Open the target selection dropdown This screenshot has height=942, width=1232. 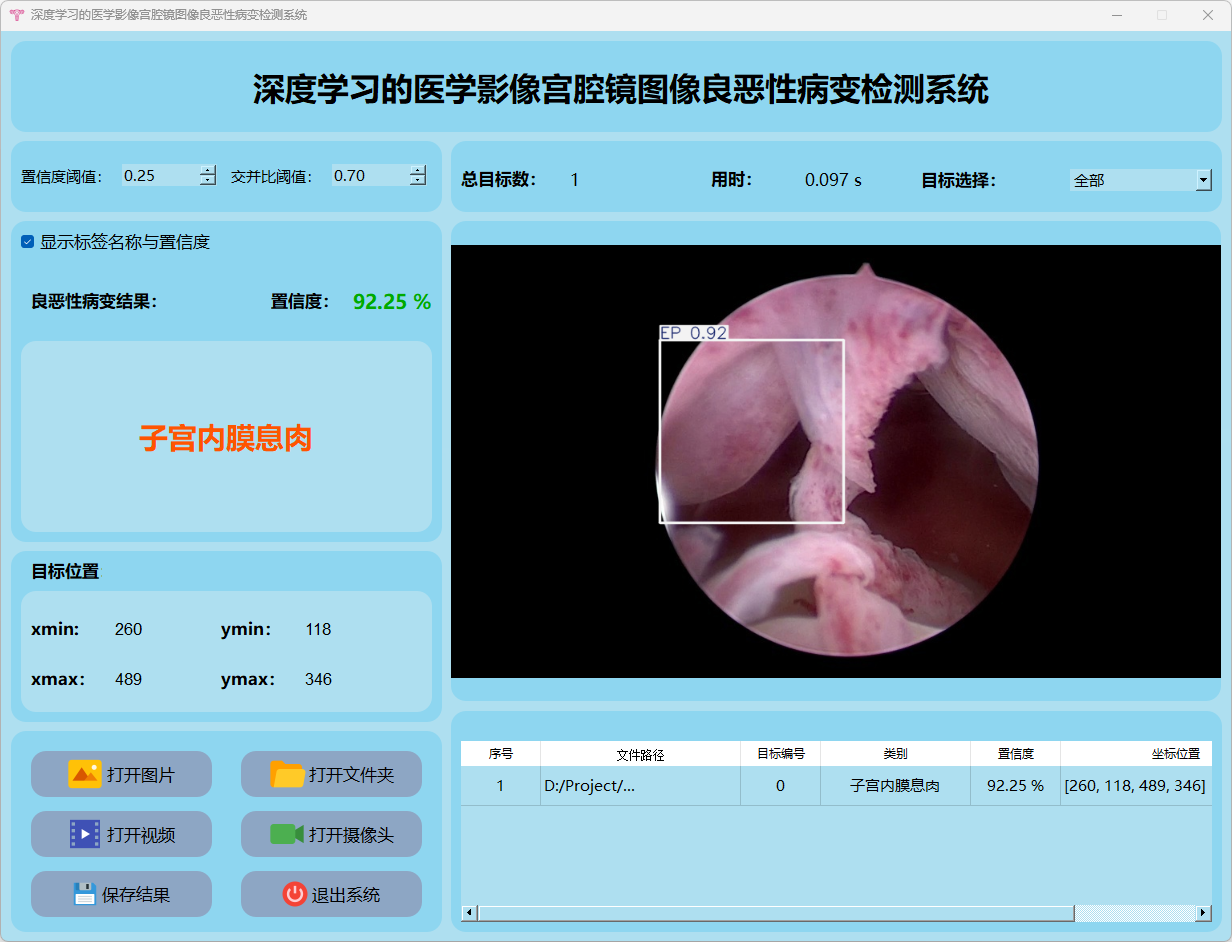tap(1202, 181)
